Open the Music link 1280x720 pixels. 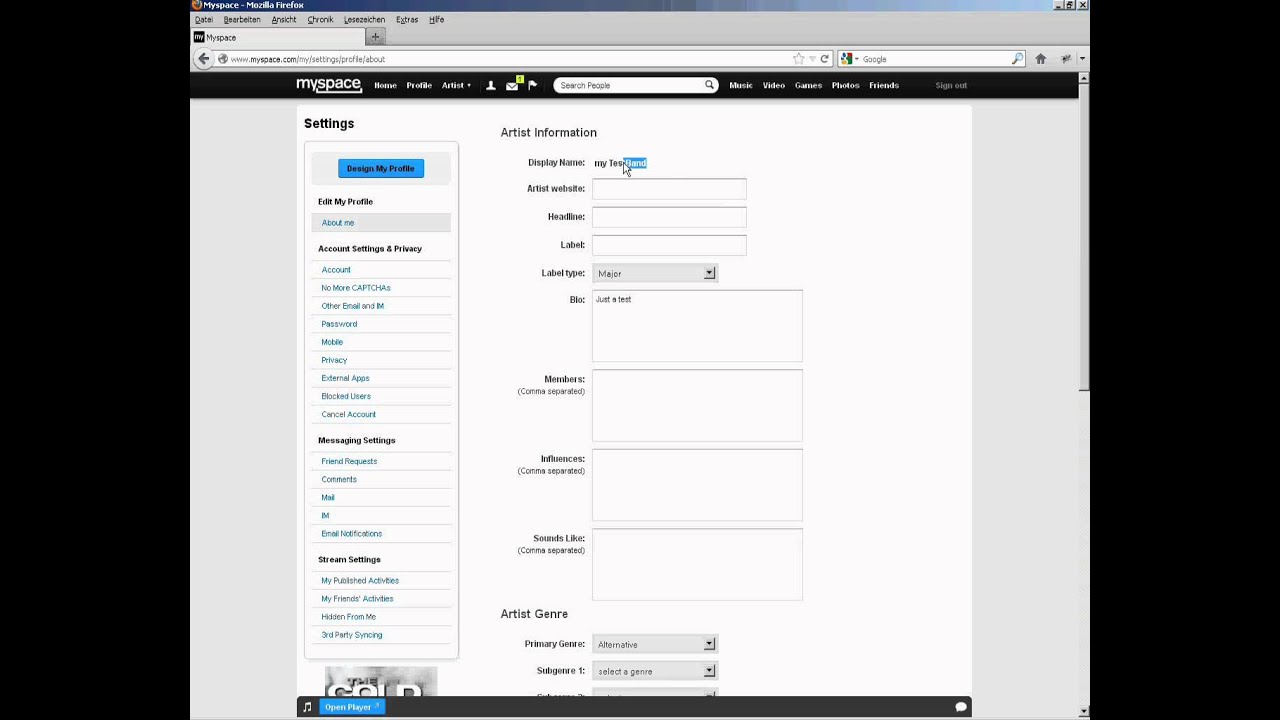click(x=741, y=85)
